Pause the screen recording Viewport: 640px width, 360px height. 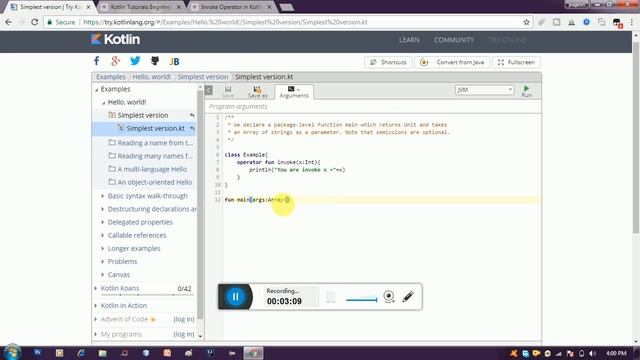[x=235, y=297]
